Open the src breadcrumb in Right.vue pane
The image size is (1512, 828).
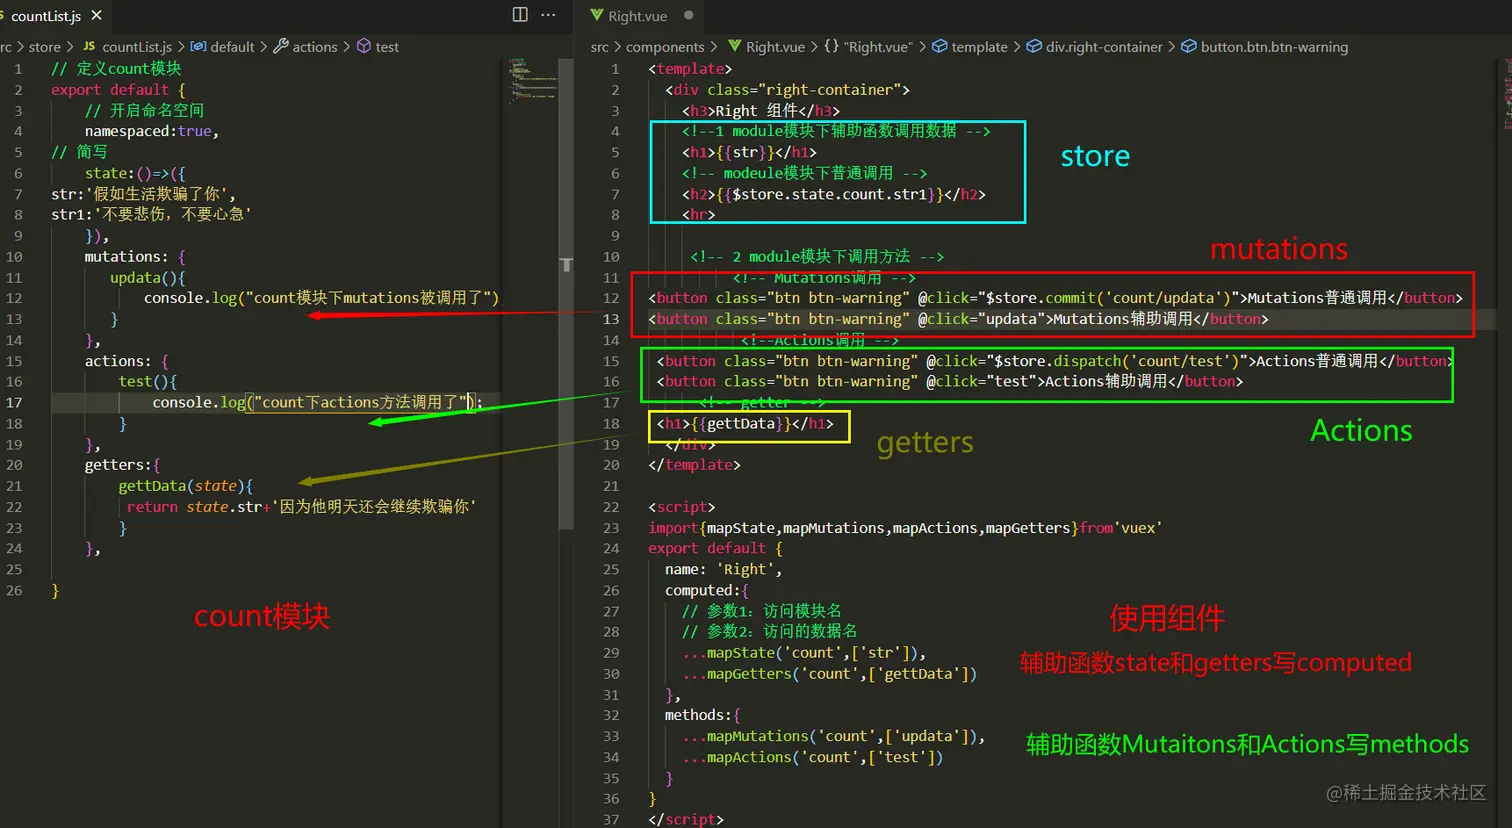(x=599, y=47)
